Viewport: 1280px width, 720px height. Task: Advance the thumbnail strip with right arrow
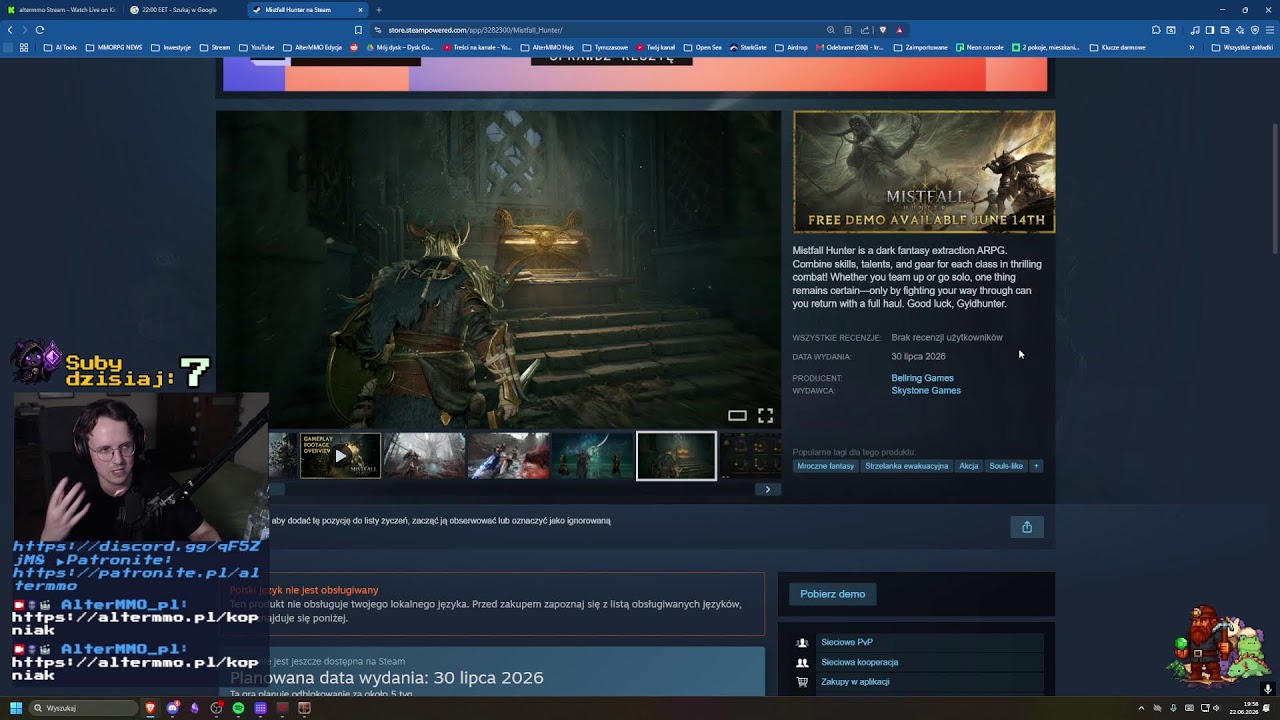click(x=767, y=490)
